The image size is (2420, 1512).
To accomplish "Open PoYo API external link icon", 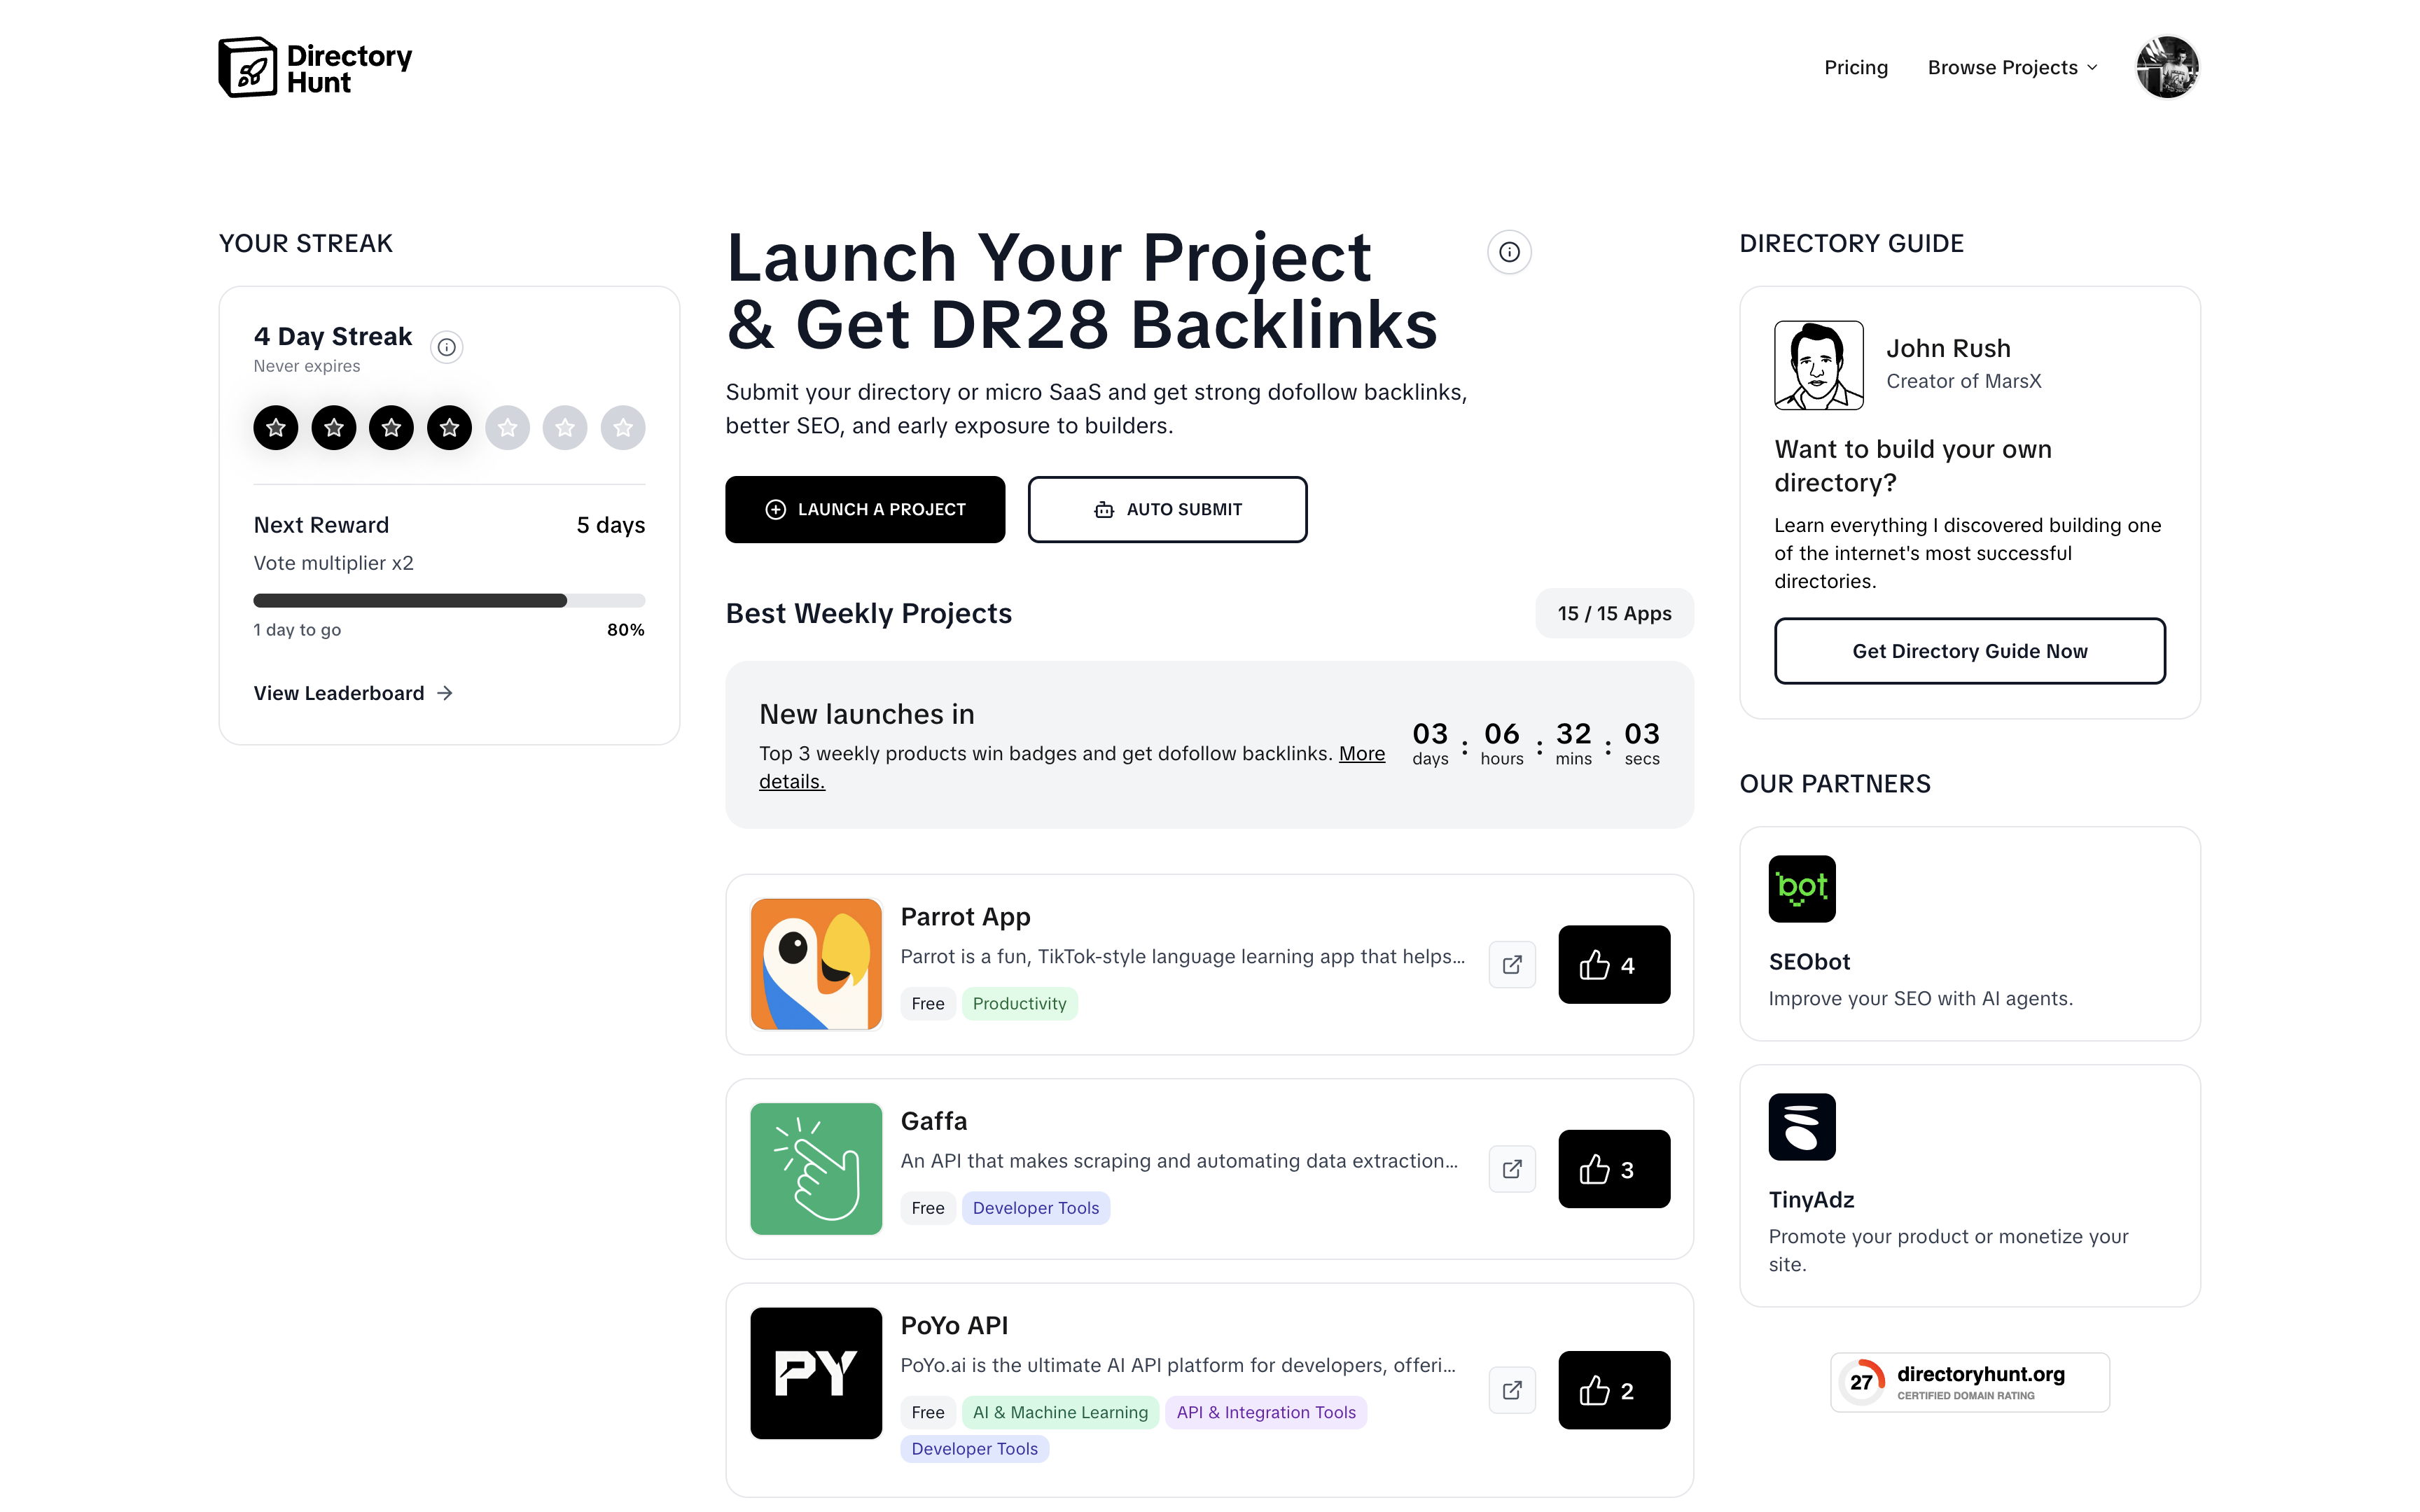I will pyautogui.click(x=1512, y=1390).
